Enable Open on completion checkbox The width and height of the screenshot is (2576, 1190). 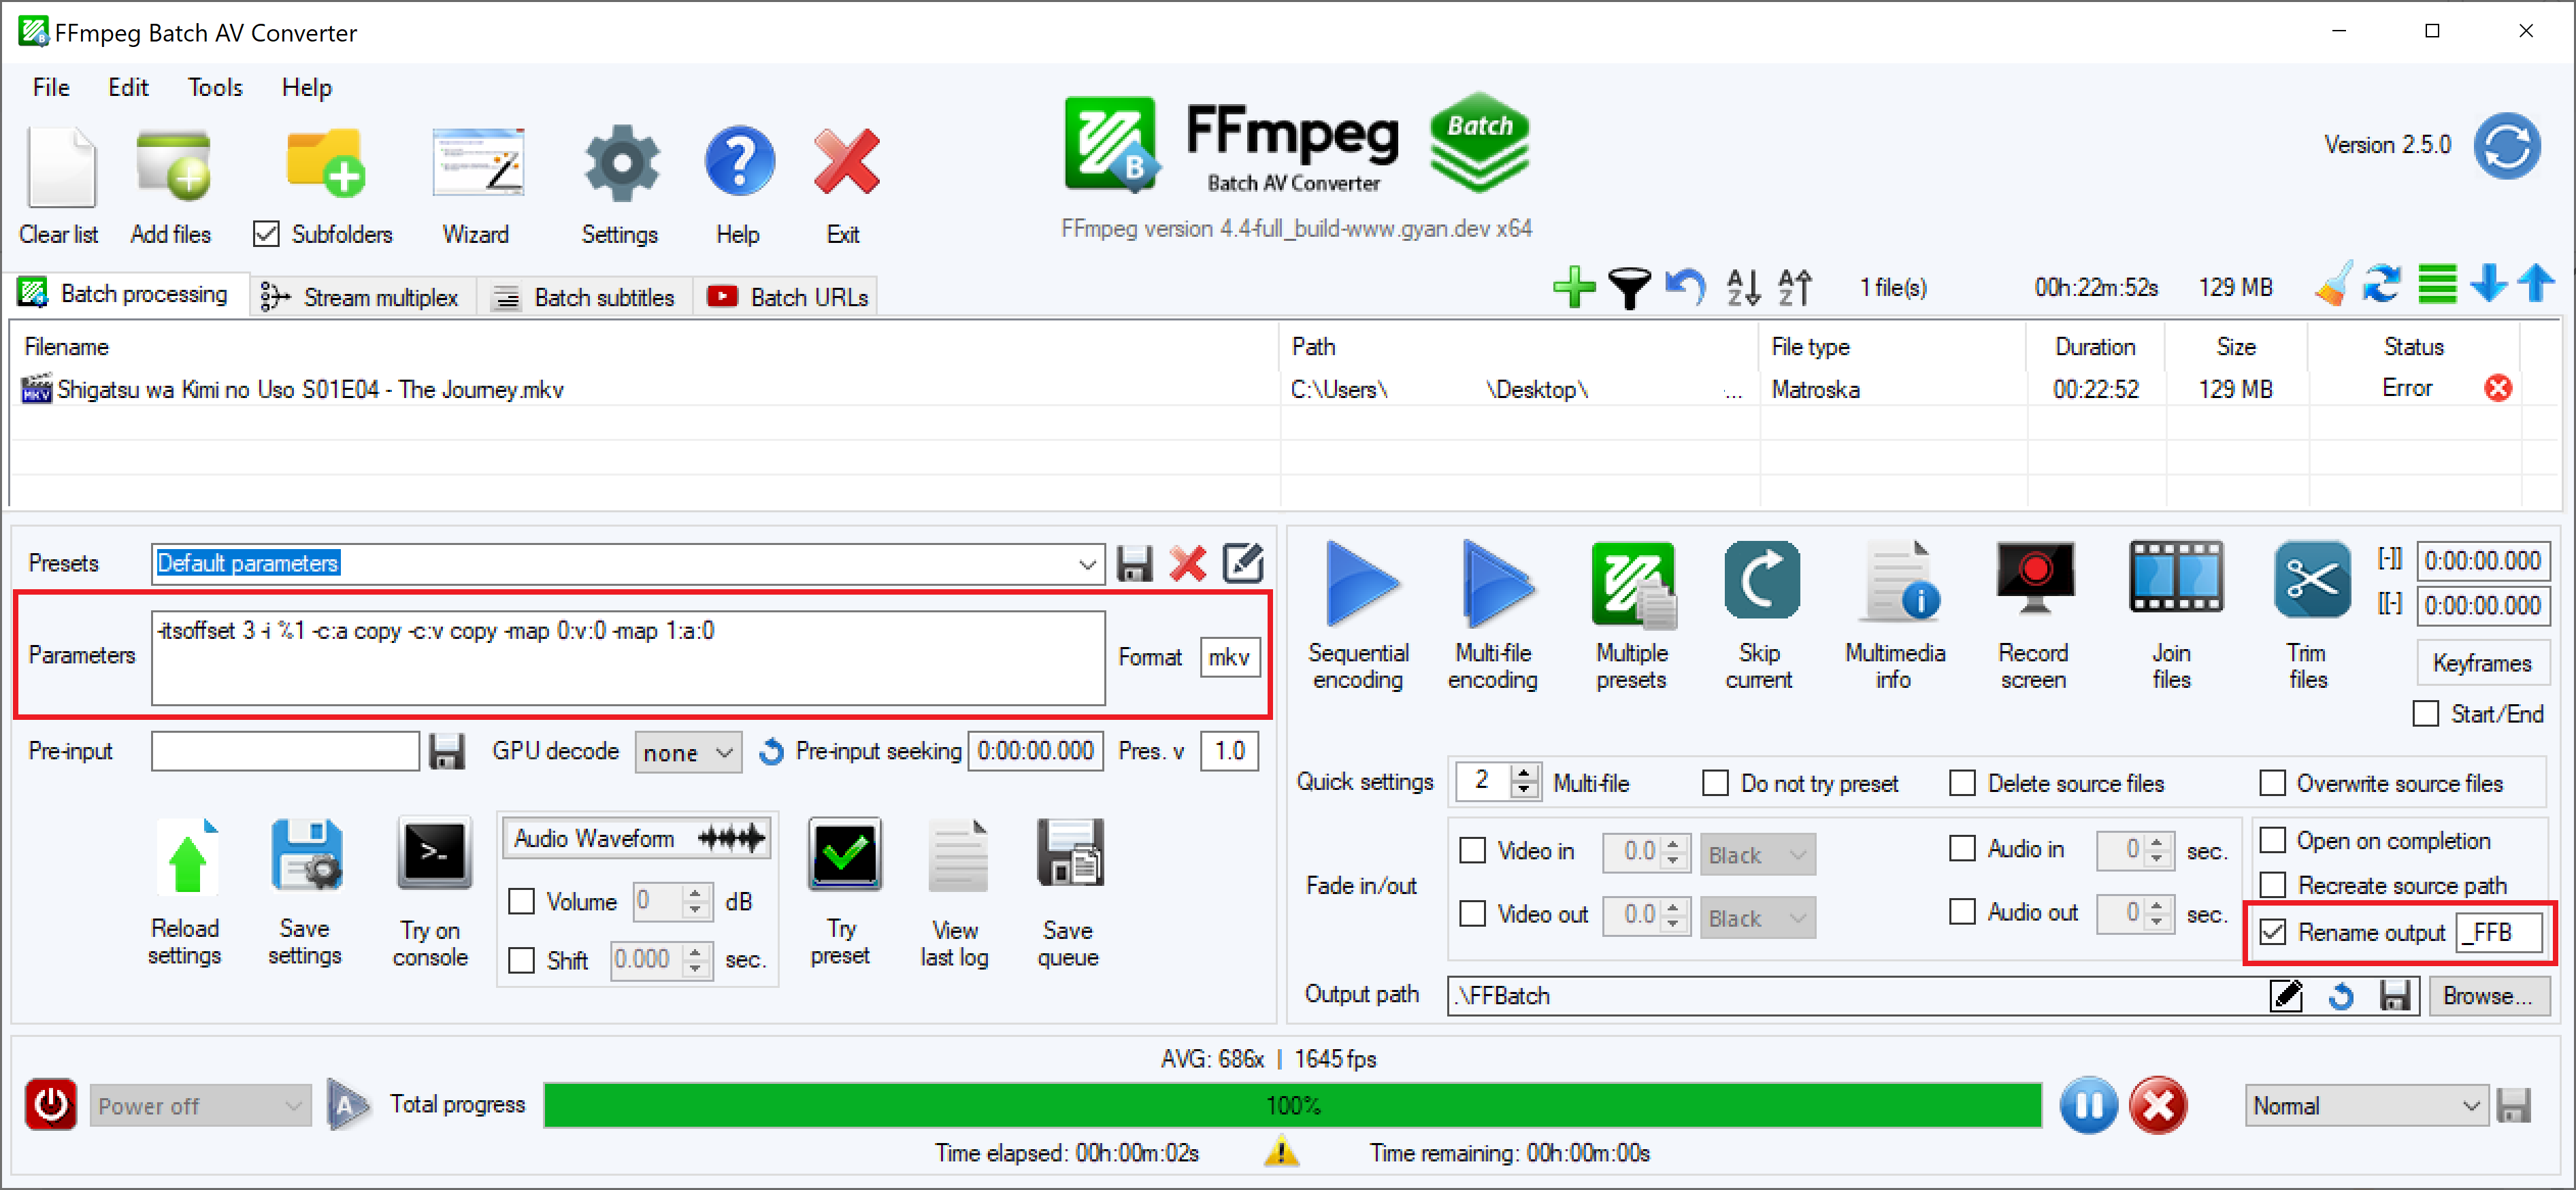2272,840
